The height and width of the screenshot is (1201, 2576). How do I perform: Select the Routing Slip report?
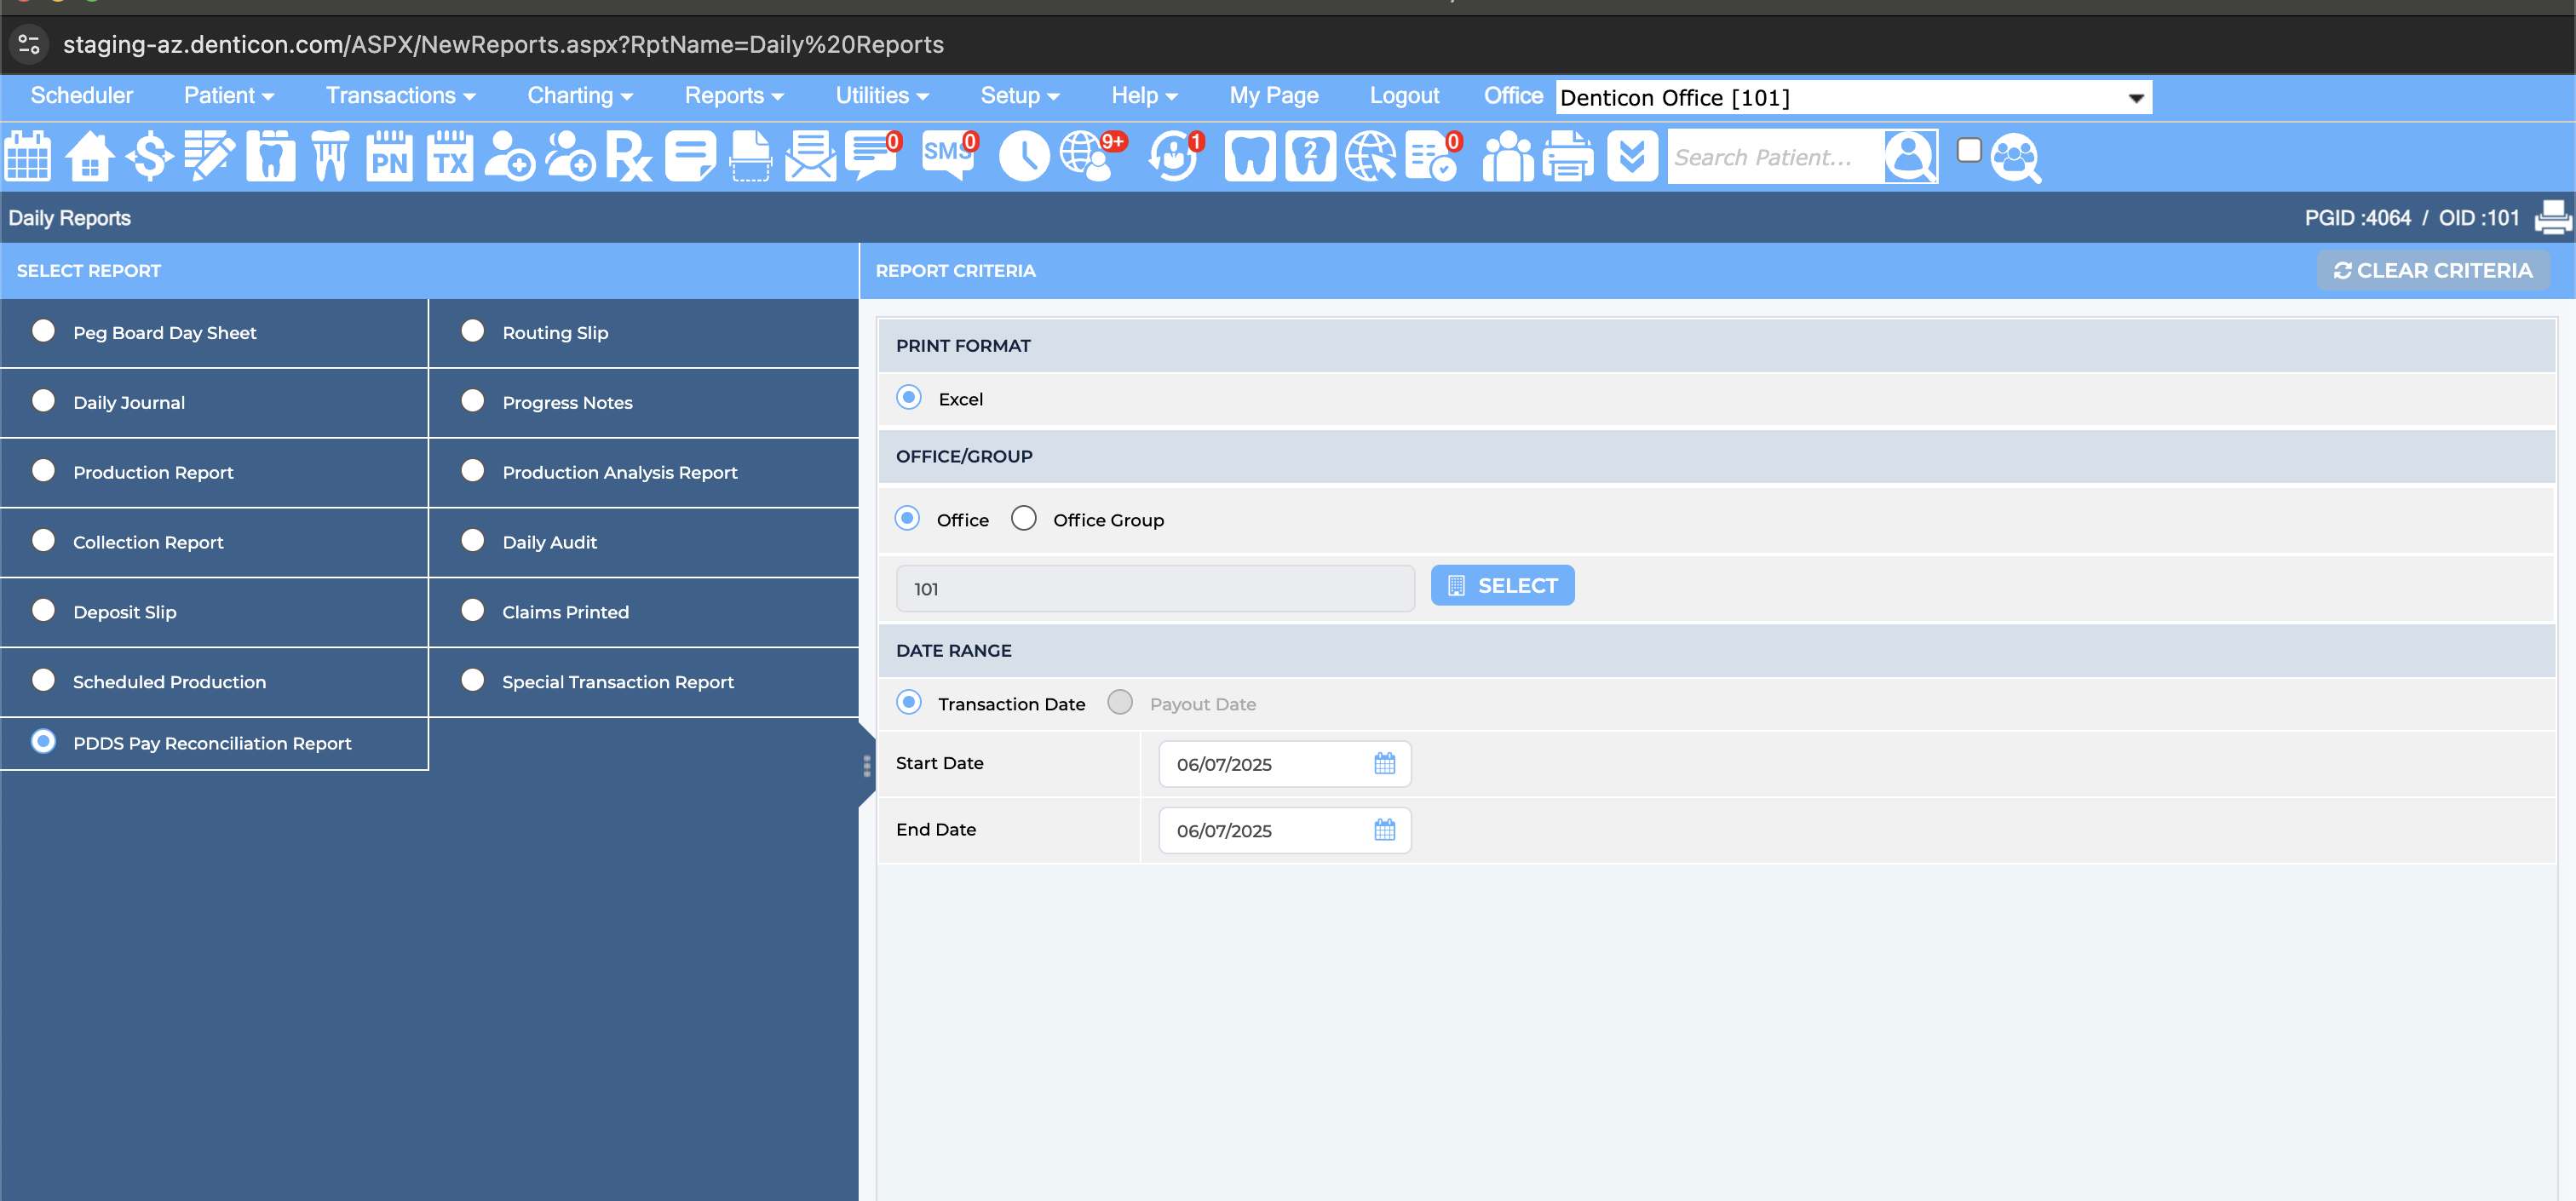click(x=473, y=331)
